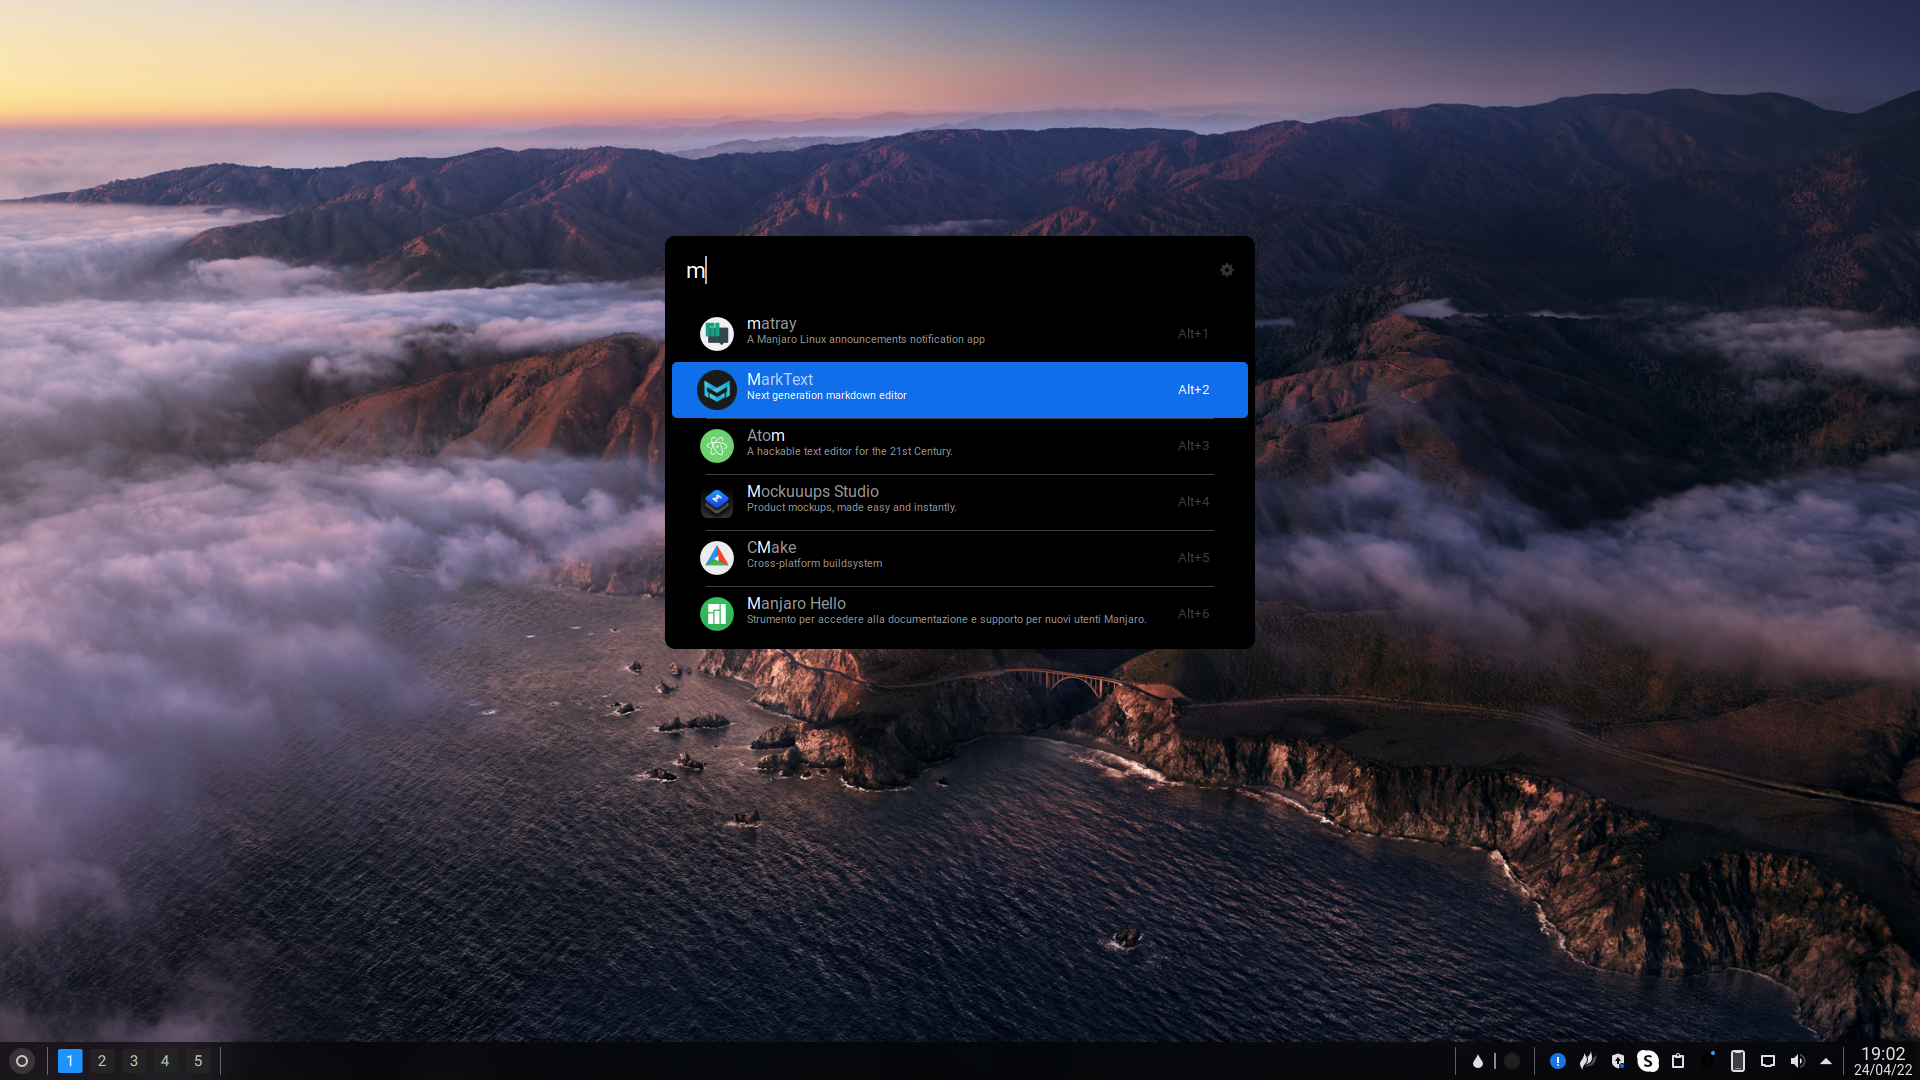Click the CMake triangle icon
The image size is (1920, 1080).
click(x=716, y=557)
